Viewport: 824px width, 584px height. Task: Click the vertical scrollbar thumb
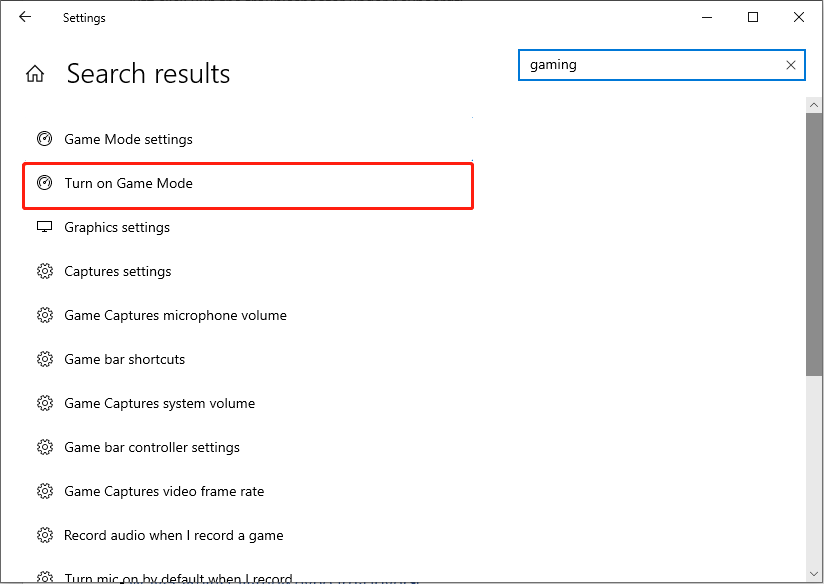click(814, 244)
